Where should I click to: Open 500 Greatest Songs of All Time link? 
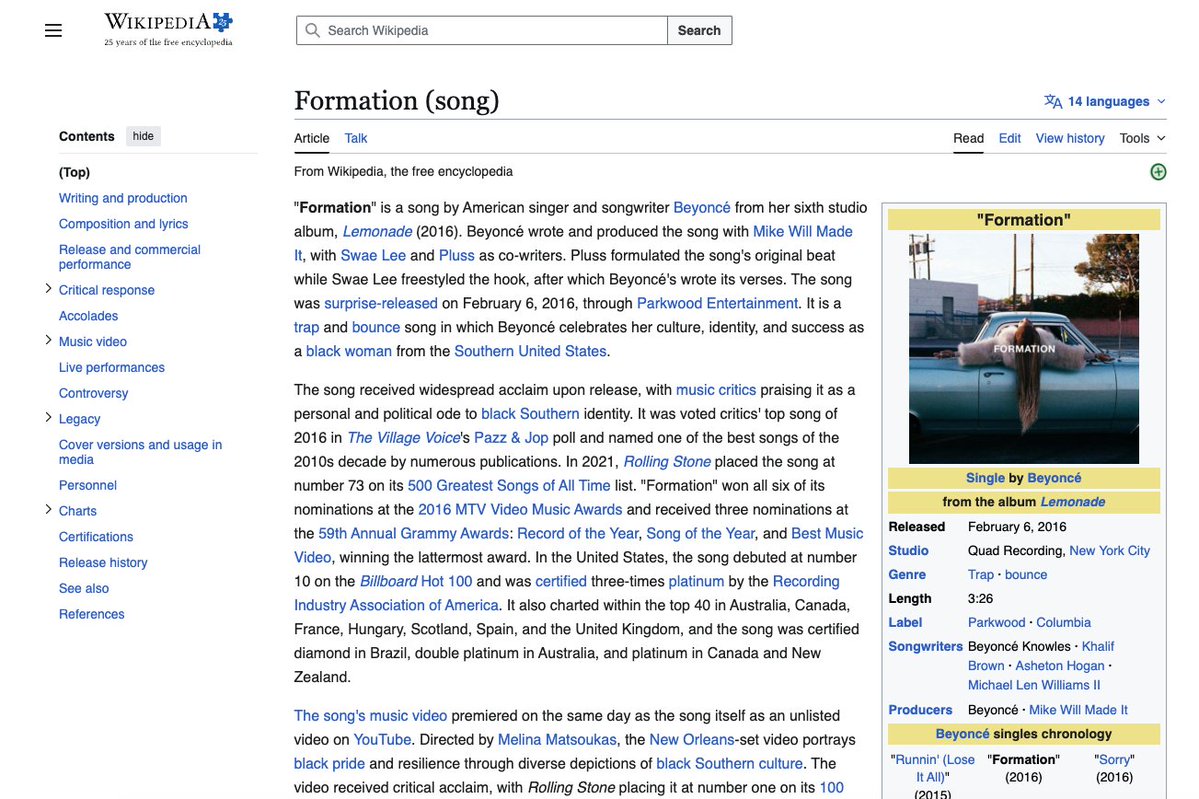pyautogui.click(x=509, y=486)
